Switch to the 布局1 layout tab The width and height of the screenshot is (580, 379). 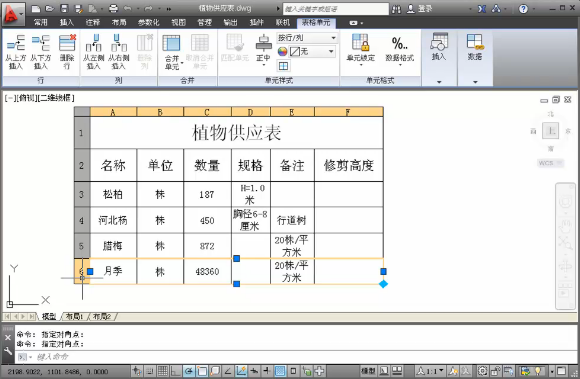[x=74, y=317]
